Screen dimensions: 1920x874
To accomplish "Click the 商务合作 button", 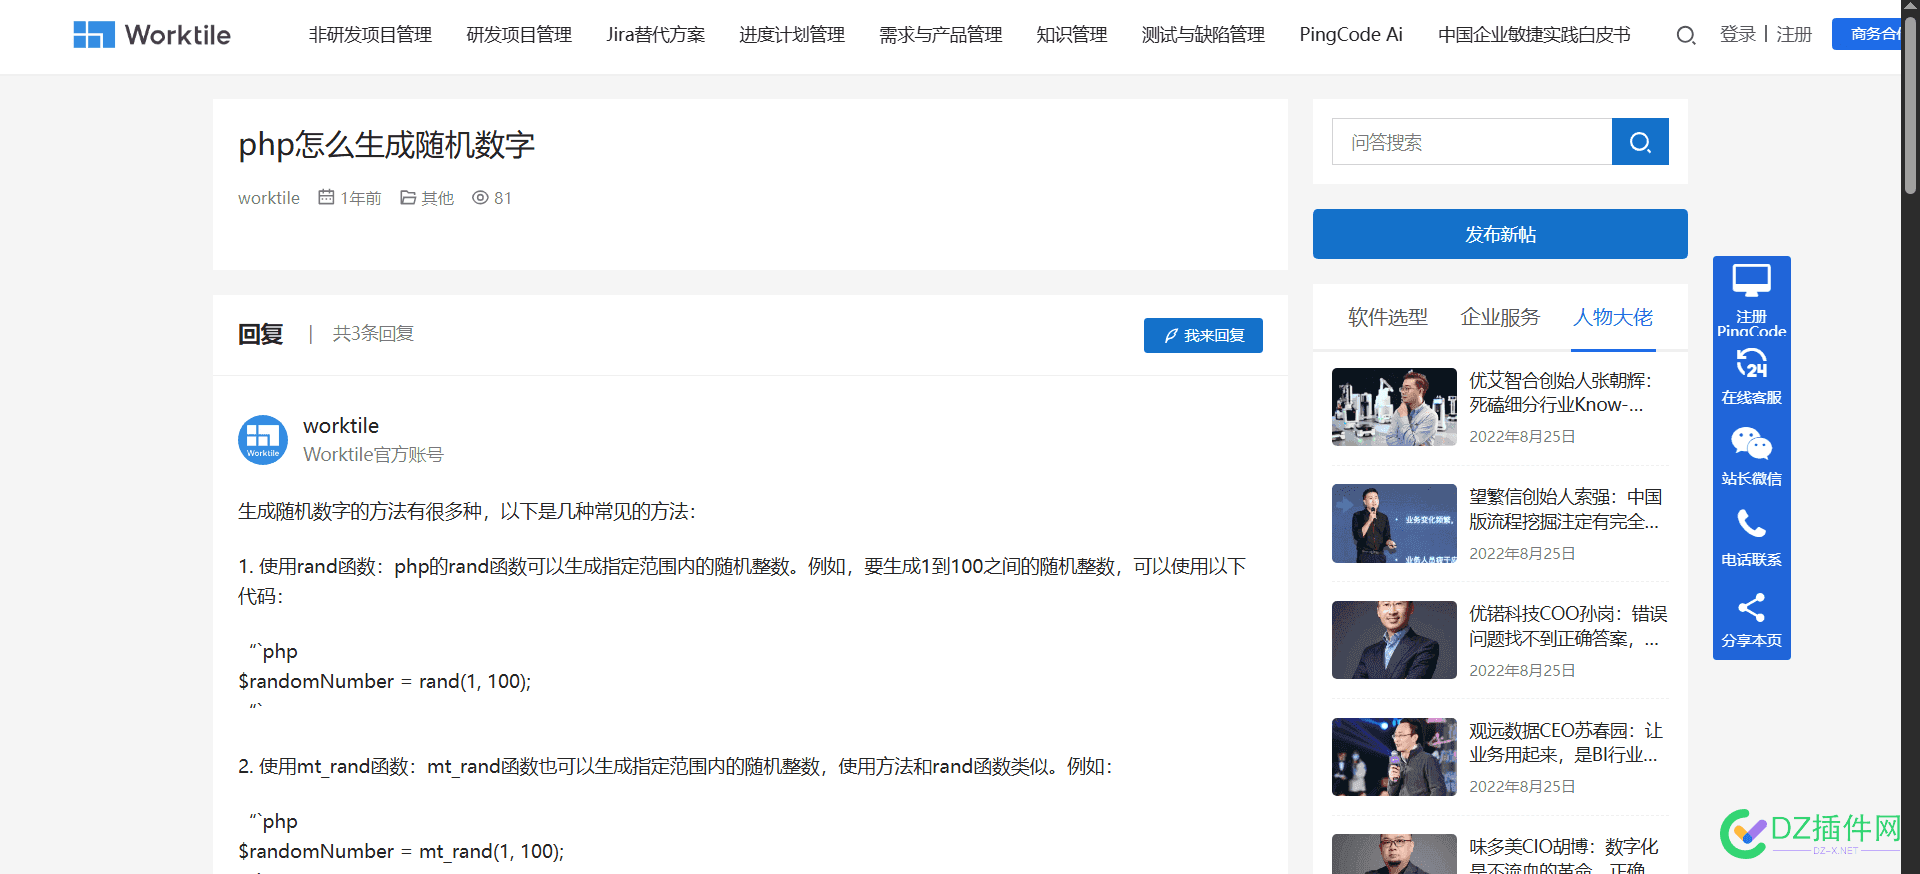I will pyautogui.click(x=1866, y=34).
